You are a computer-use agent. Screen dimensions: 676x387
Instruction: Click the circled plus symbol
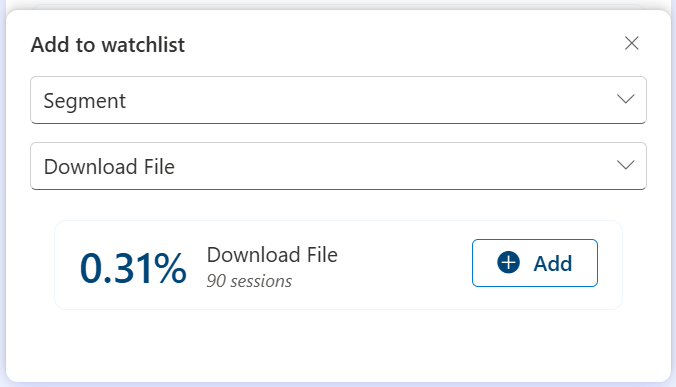[x=508, y=262]
